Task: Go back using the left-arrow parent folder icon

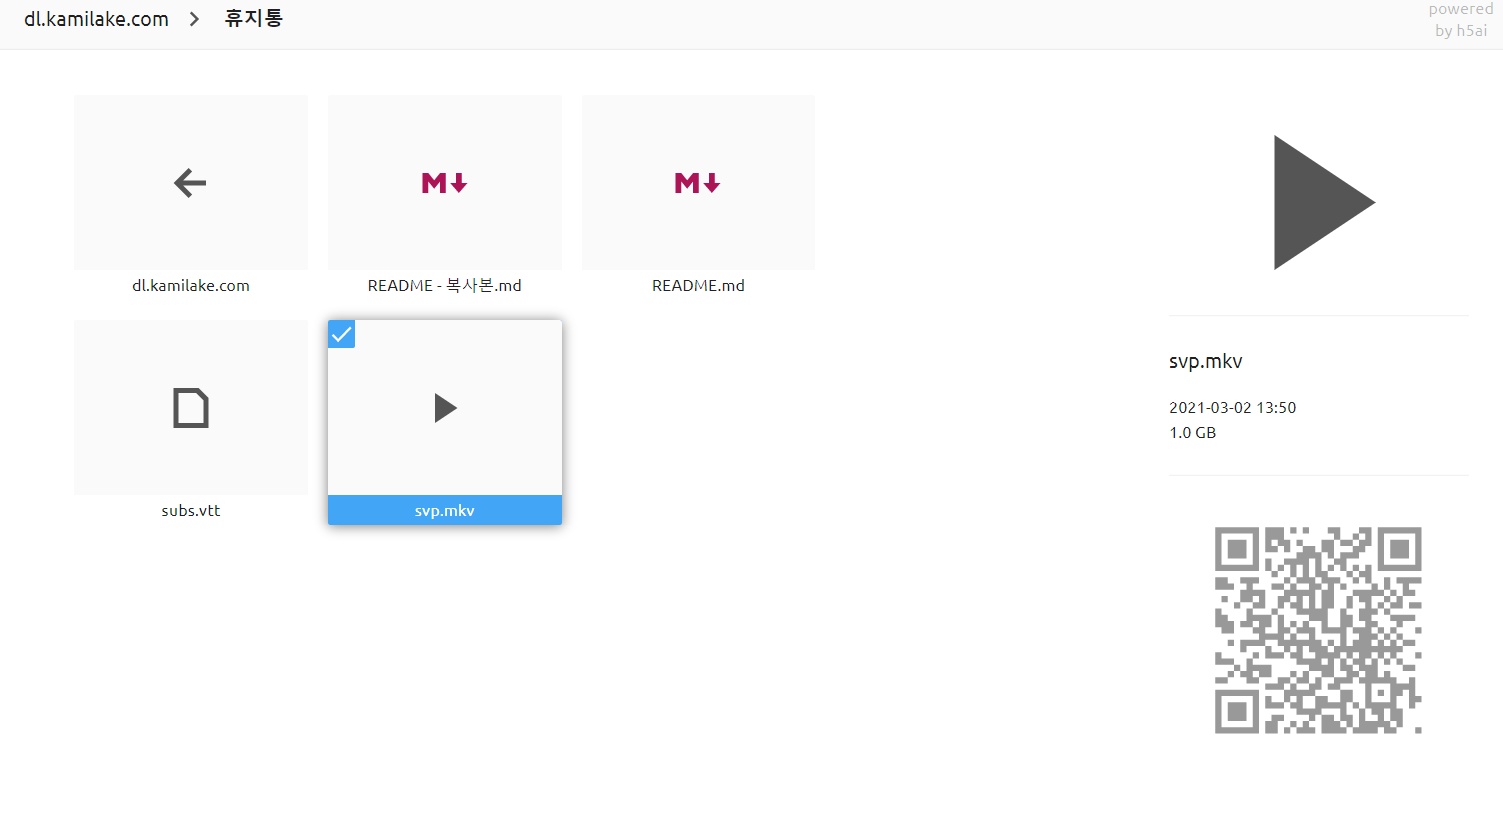Action: 190,183
